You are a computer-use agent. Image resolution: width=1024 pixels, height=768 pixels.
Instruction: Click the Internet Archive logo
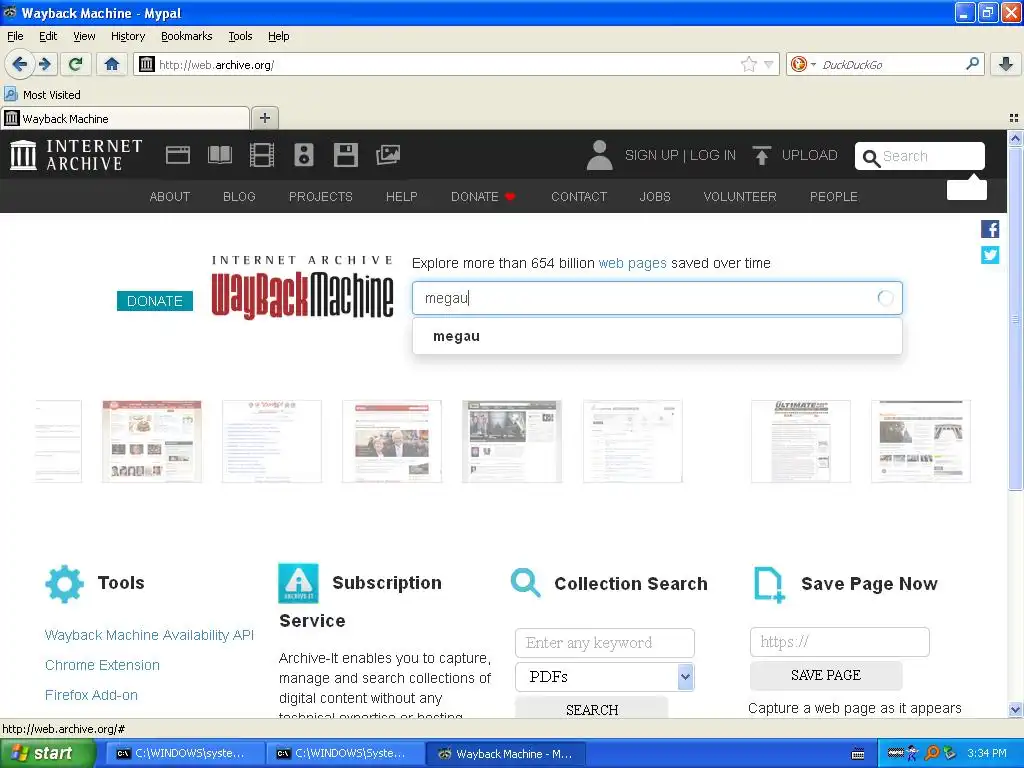(76, 155)
